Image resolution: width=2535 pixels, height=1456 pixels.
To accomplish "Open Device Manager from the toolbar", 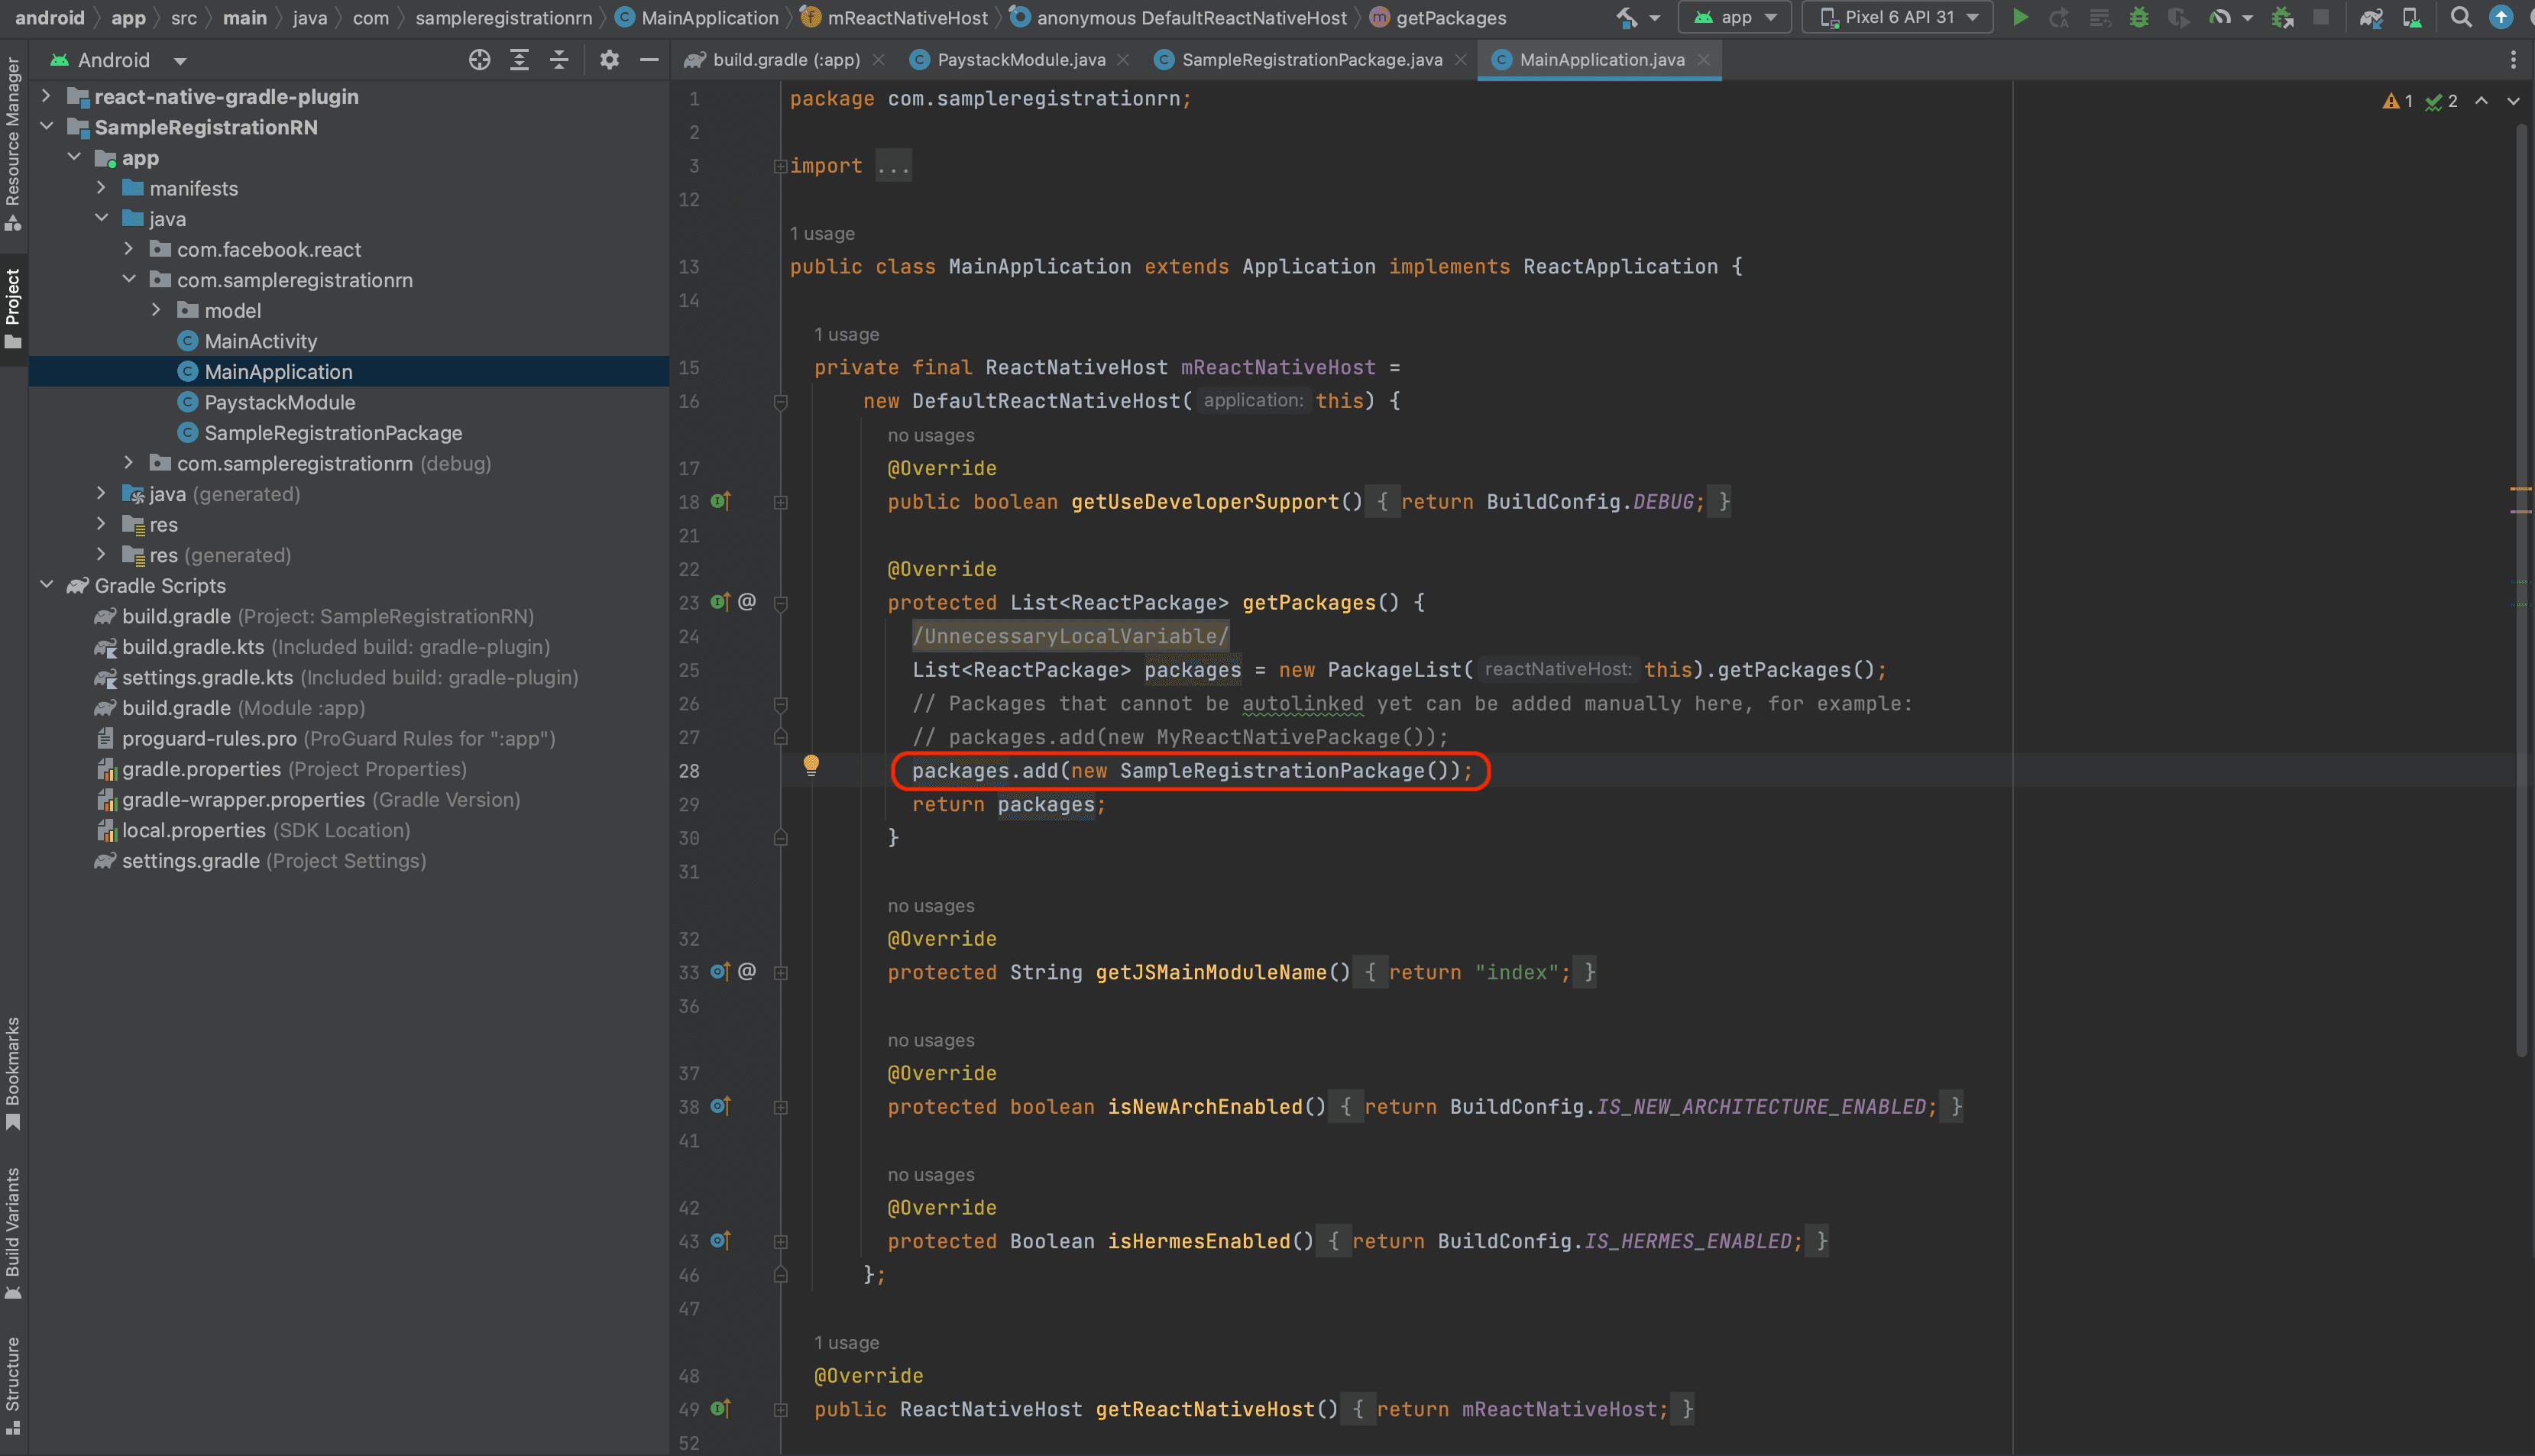I will click(2411, 17).
